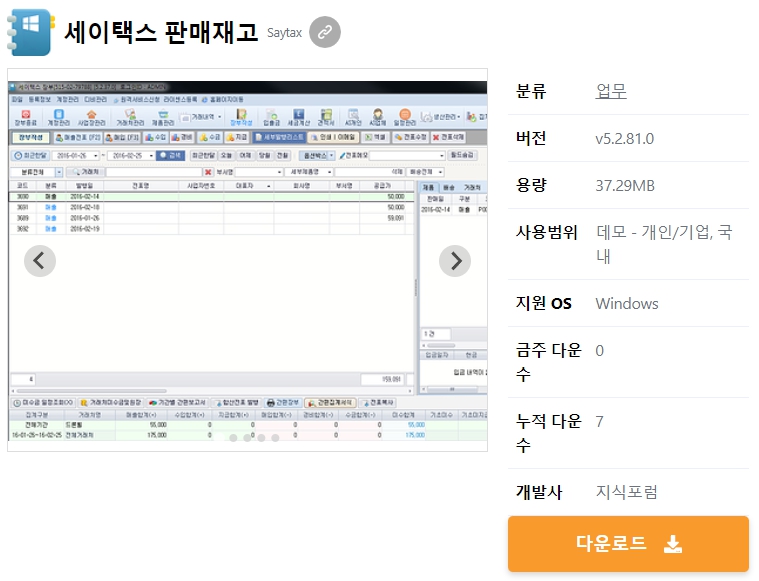Click the usage scope 데모 - 개인/기업, 국내
This screenshot has height=581, width=759.
(x=664, y=244)
